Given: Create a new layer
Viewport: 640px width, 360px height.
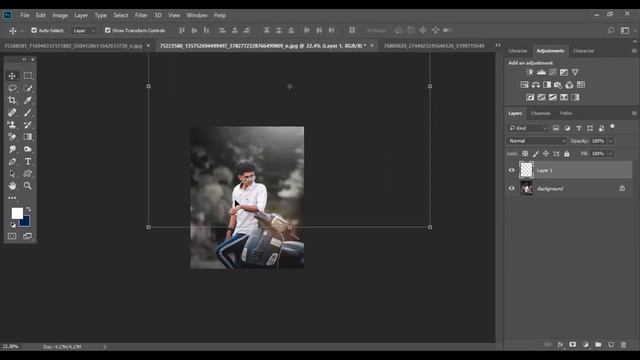Looking at the screenshot, I should (x=611, y=345).
